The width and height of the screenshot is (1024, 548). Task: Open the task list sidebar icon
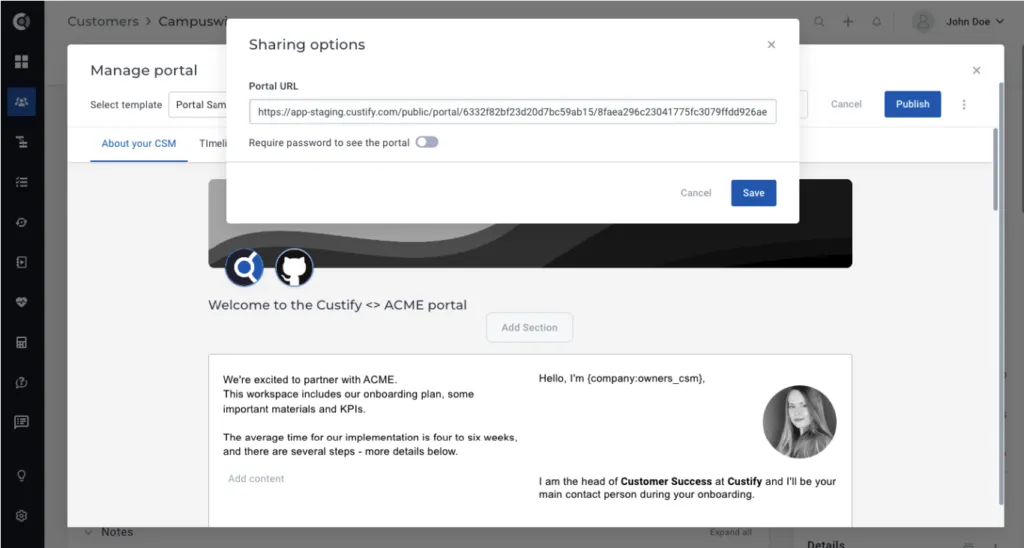[x=22, y=182]
